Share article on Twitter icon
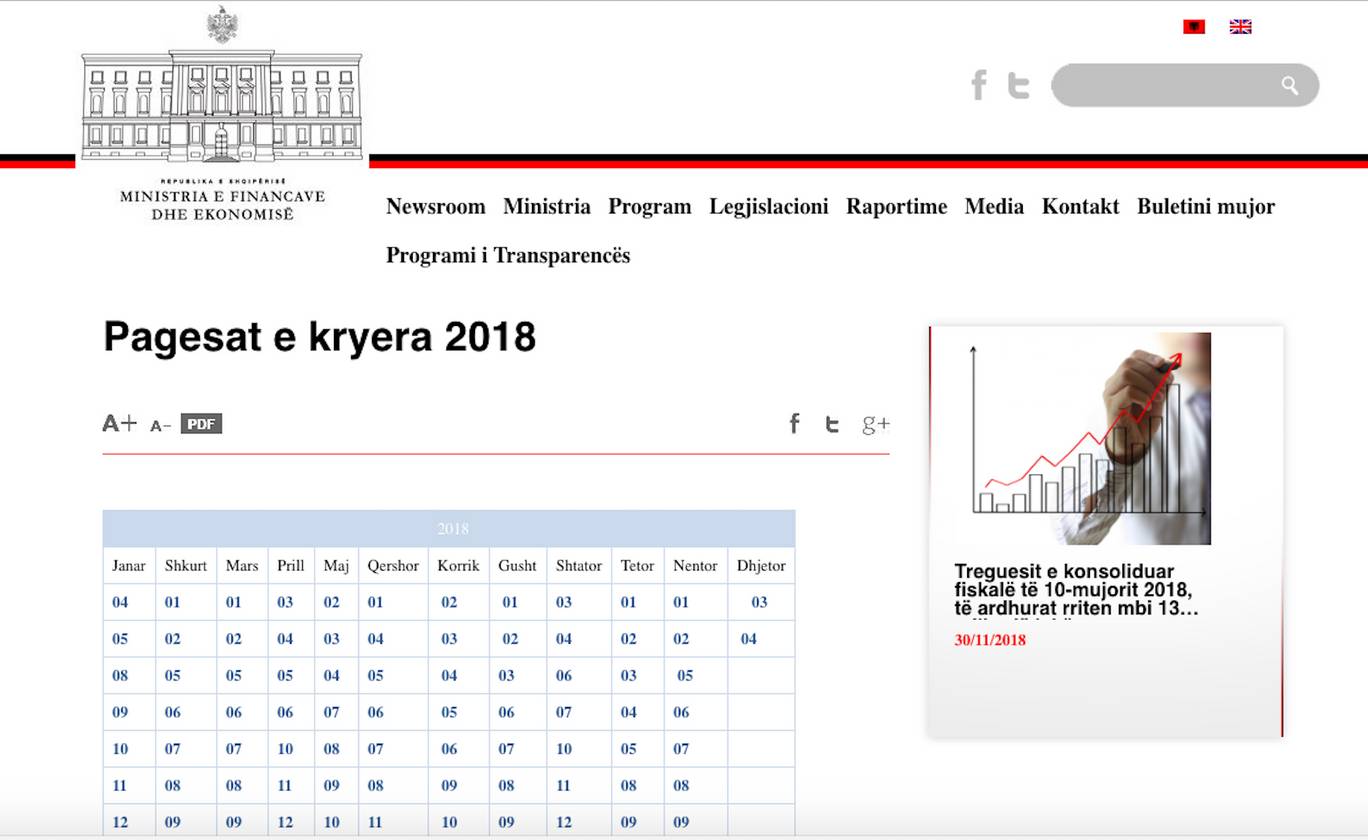Viewport: 1368px width, 840px height. click(x=832, y=424)
